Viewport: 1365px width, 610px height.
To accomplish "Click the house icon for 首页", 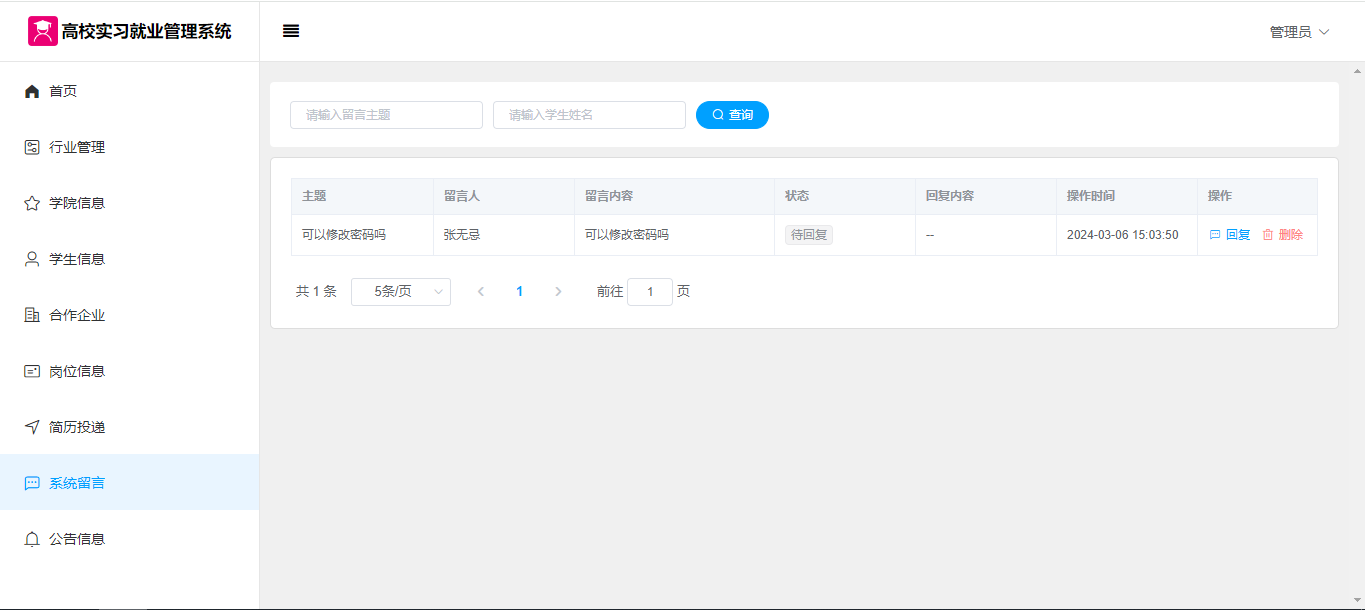I will [x=32, y=91].
